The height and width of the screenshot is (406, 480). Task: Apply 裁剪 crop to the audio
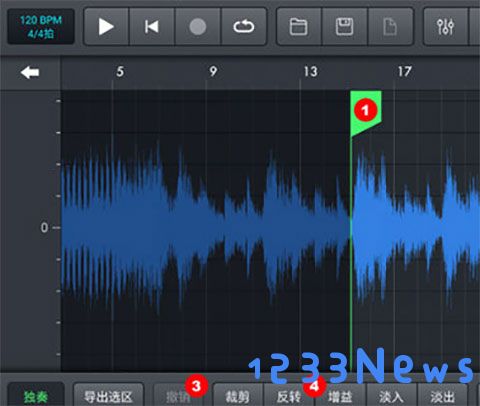pyautogui.click(x=238, y=397)
